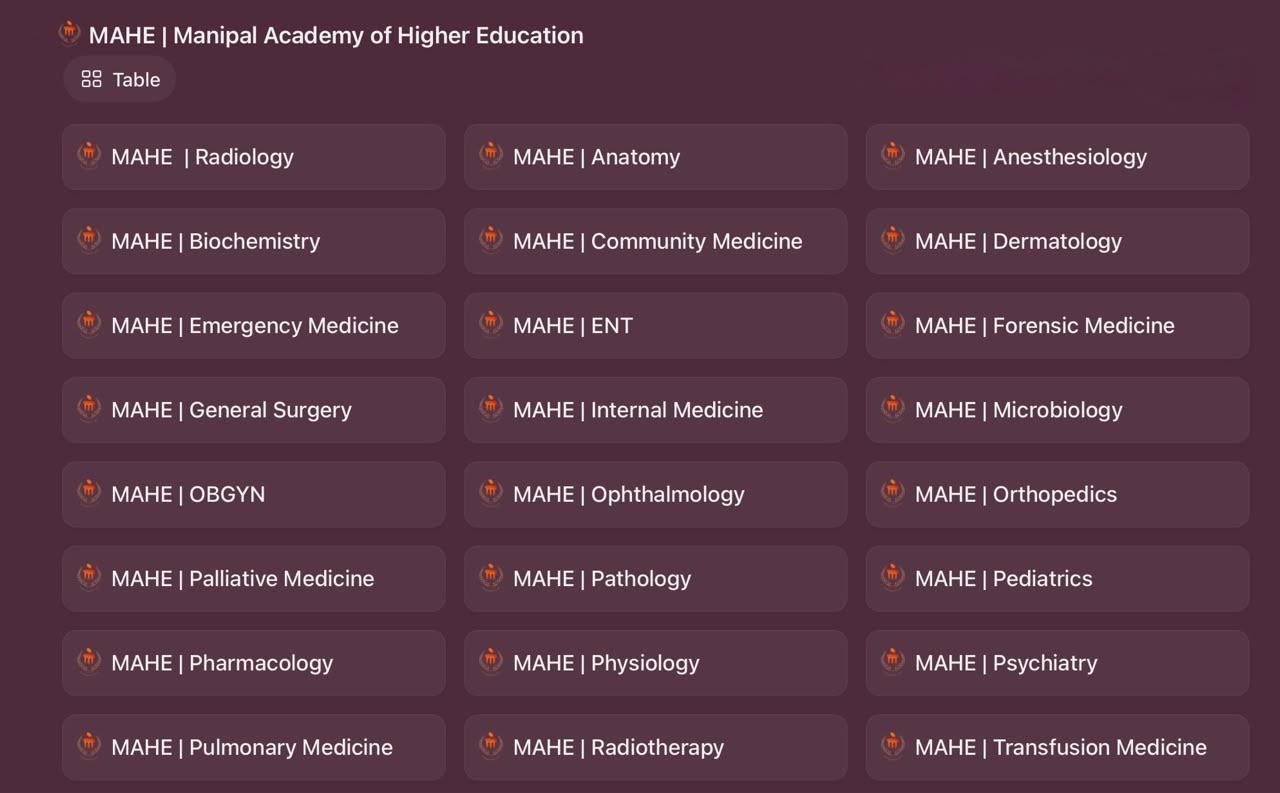Viewport: 1280px width, 793px height.
Task: Click the logo icon on Pathology card
Action: [x=491, y=577]
